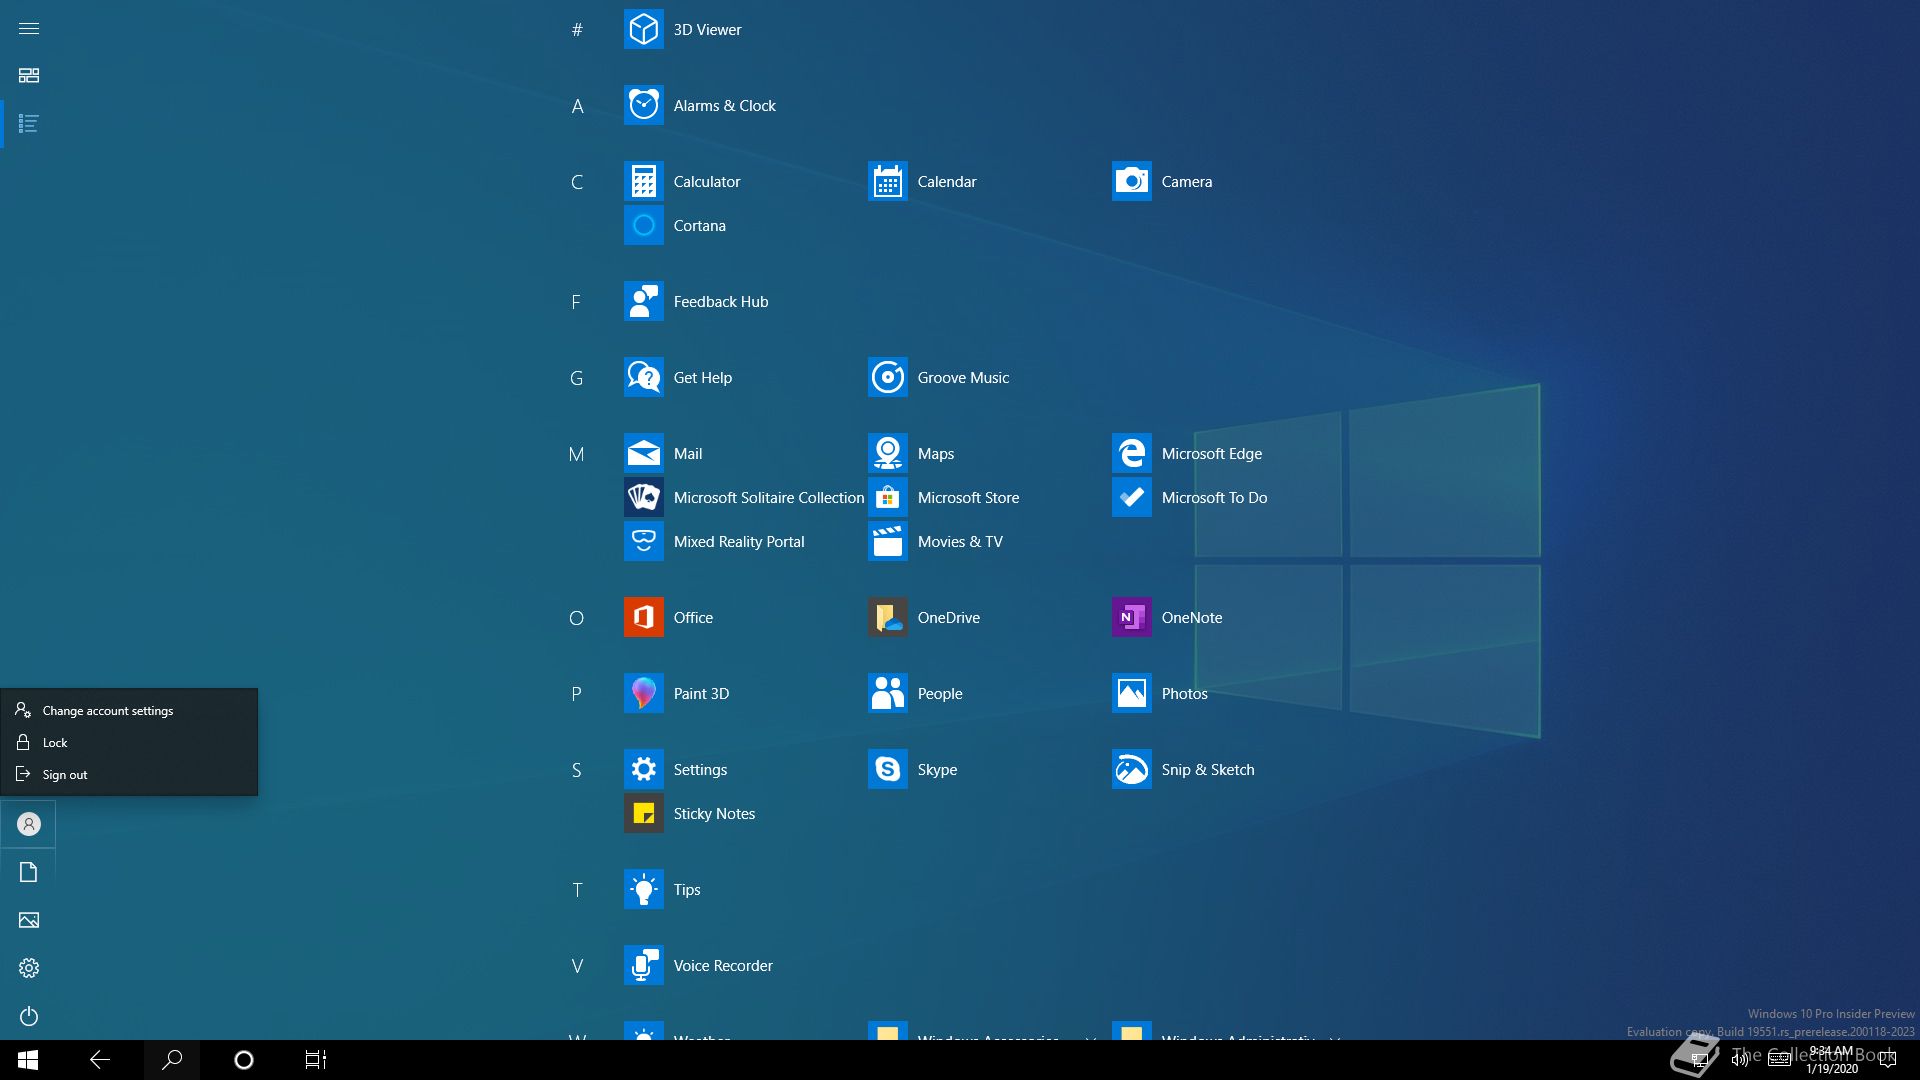Image resolution: width=1920 pixels, height=1080 pixels.
Task: Launch the Maps app icon
Action: [887, 453]
